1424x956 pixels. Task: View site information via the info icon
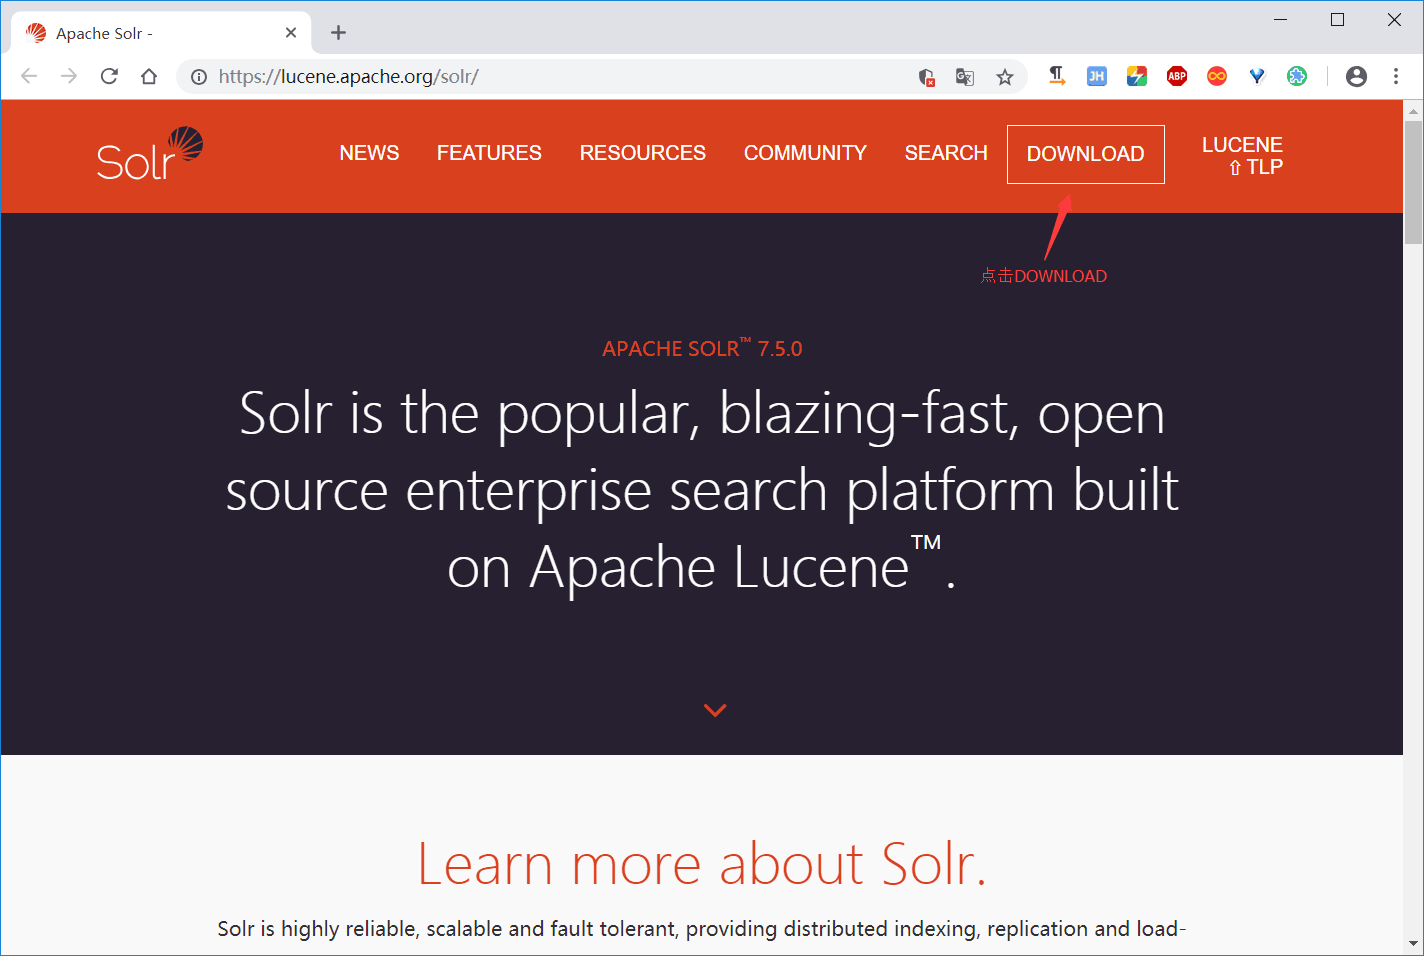[199, 76]
